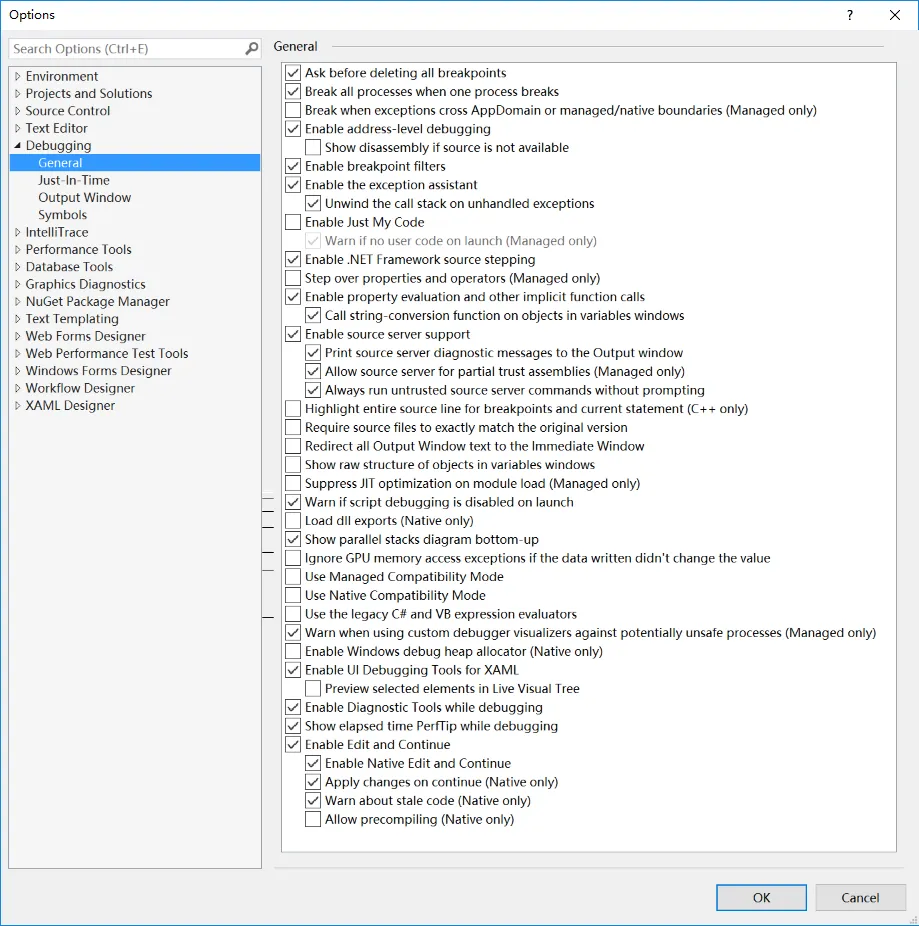
Task: Check Use Managed Compatibility Mode
Action: tap(293, 576)
